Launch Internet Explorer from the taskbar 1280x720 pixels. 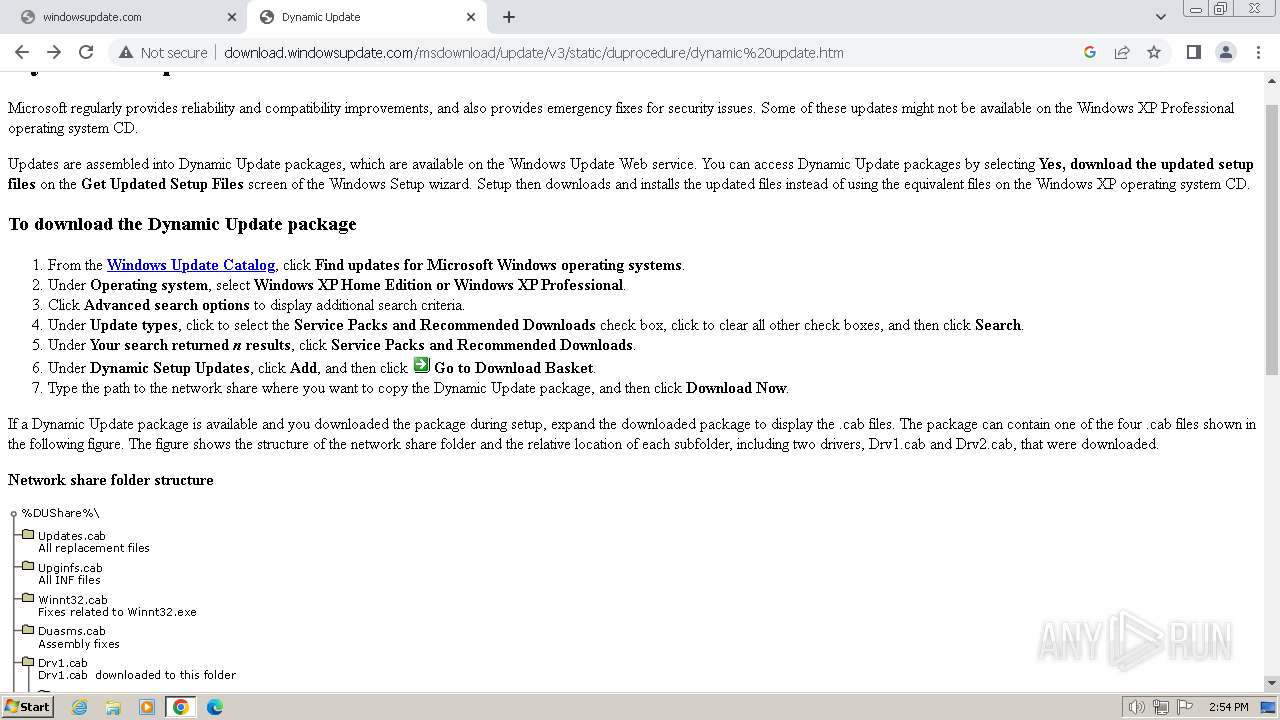tap(80, 707)
